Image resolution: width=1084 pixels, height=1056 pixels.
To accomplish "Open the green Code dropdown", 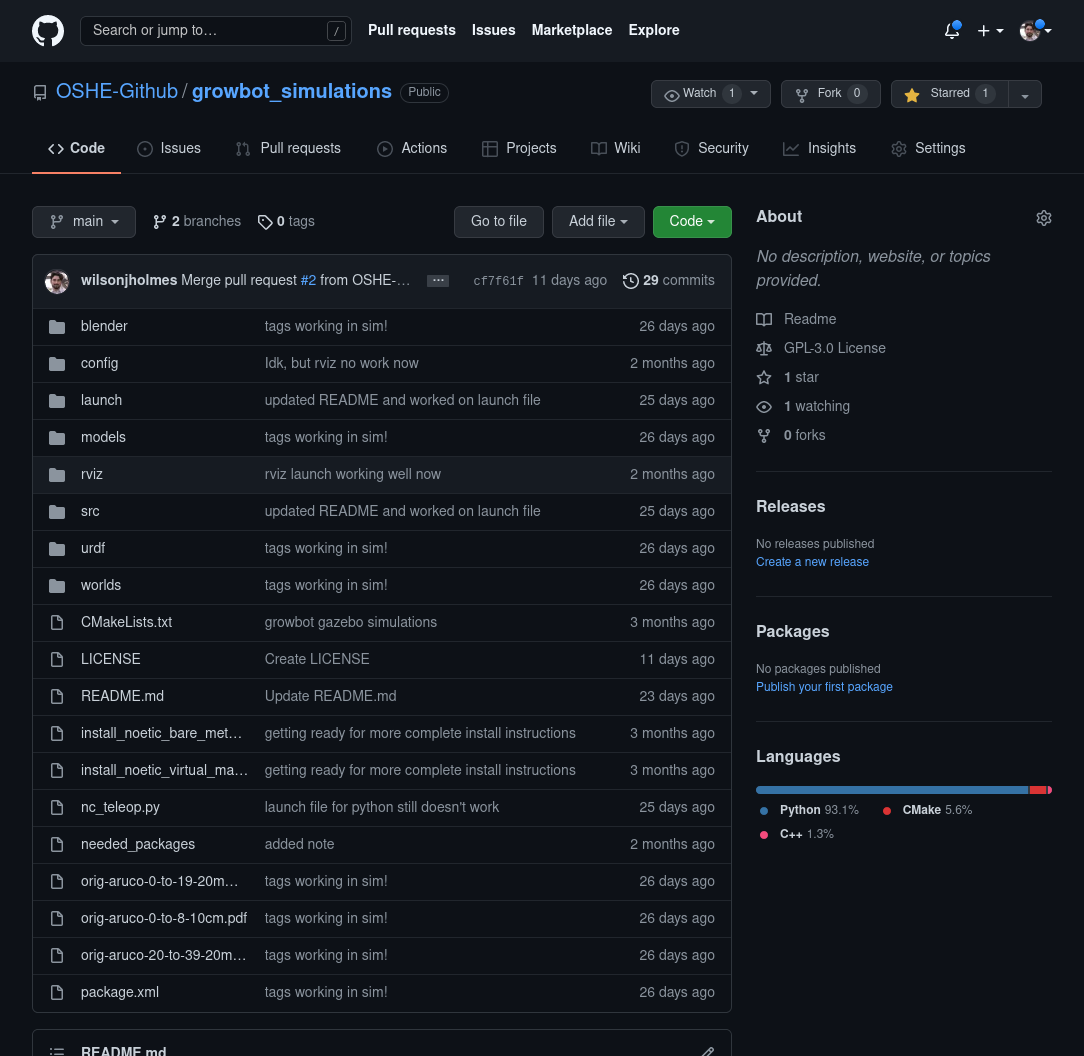I will (x=692, y=222).
